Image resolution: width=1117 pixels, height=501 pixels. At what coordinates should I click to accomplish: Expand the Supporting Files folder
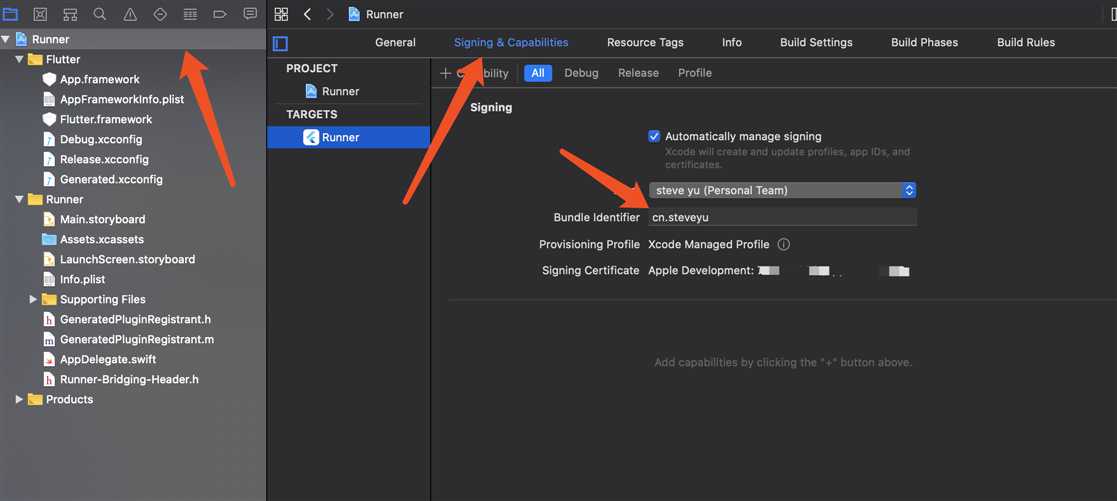click(33, 299)
